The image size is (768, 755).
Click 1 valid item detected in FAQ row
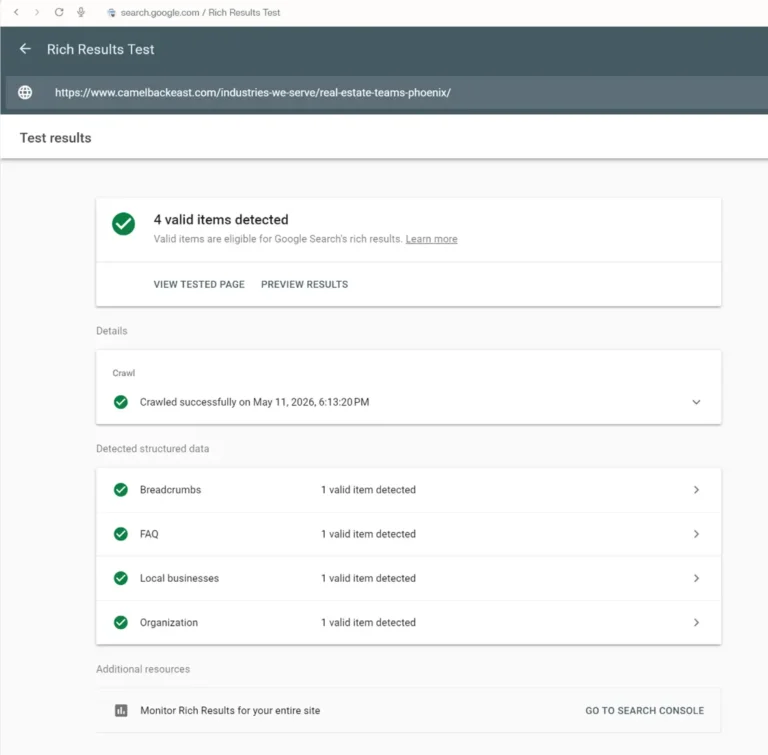click(x=368, y=534)
